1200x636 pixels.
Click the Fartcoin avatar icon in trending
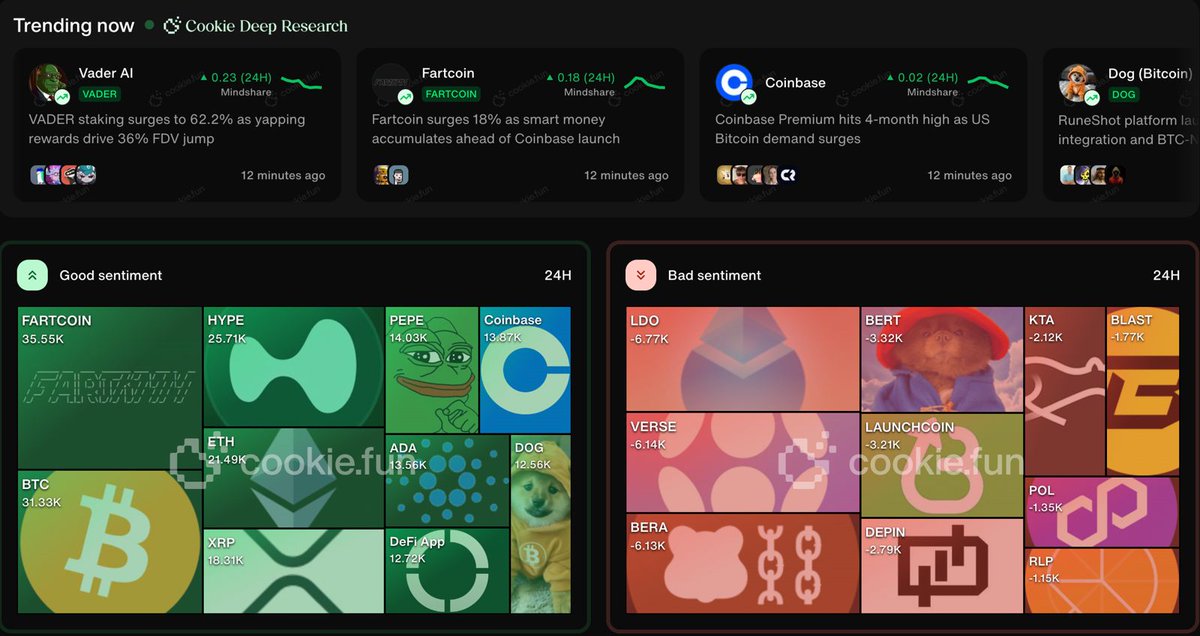391,83
